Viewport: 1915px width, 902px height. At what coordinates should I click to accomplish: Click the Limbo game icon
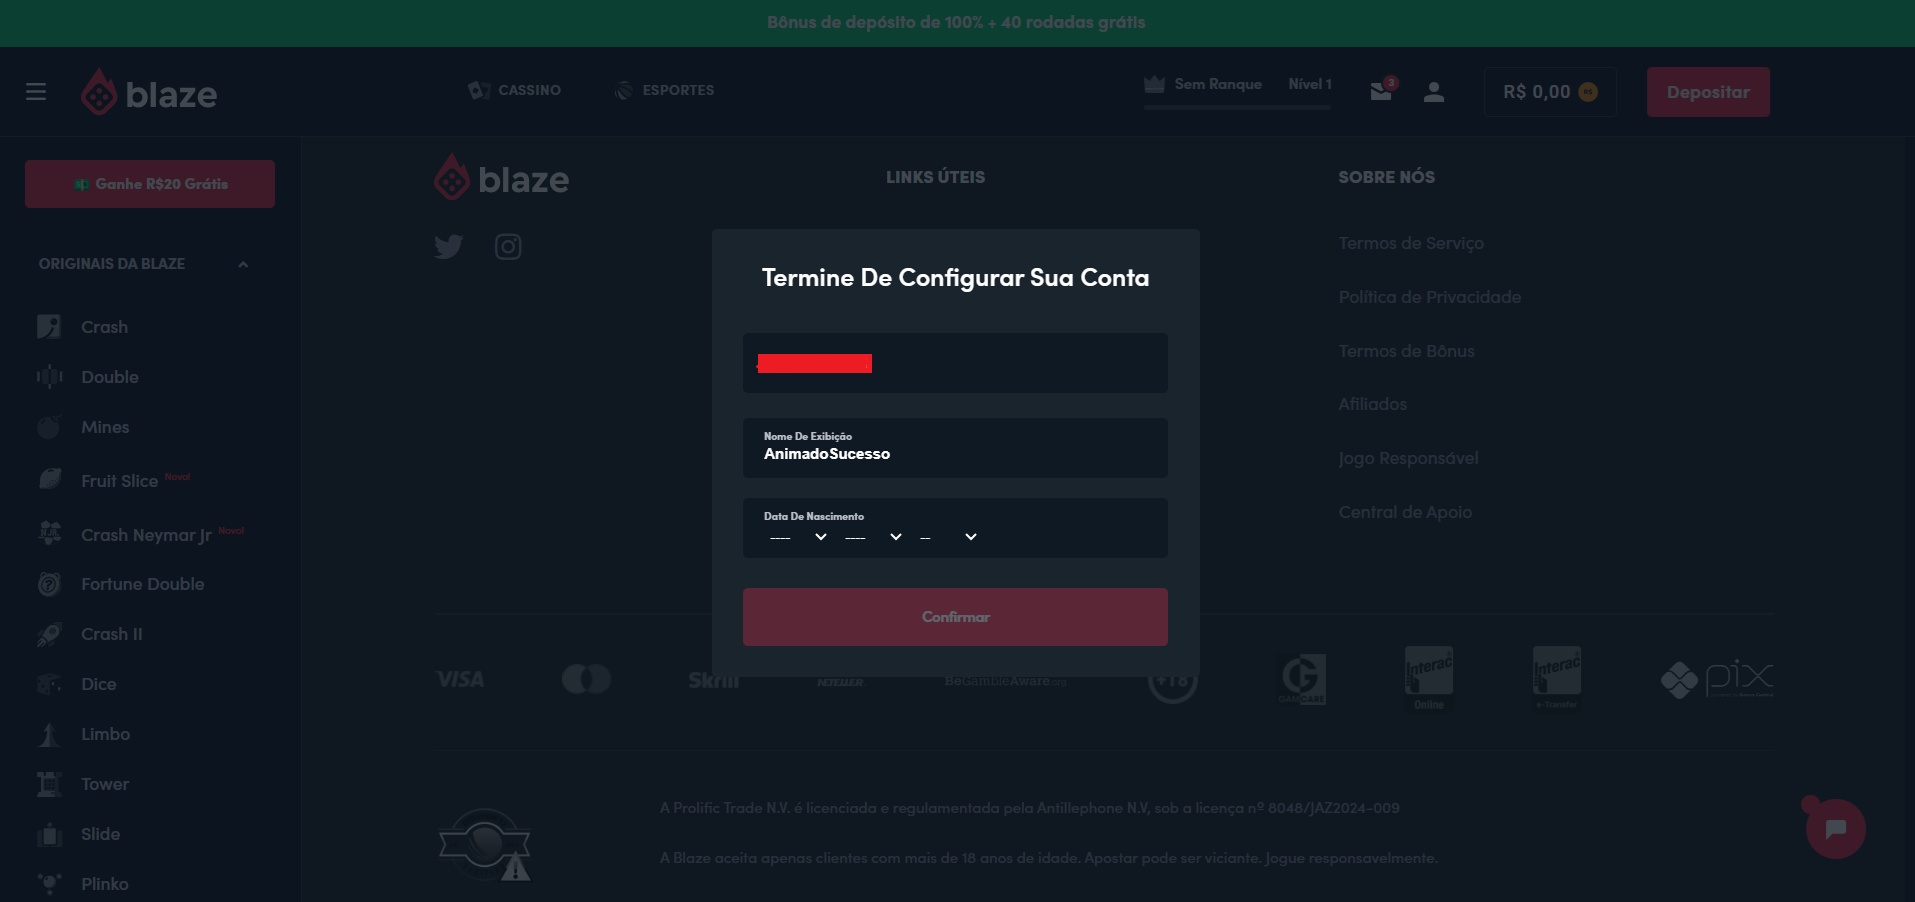(49, 734)
